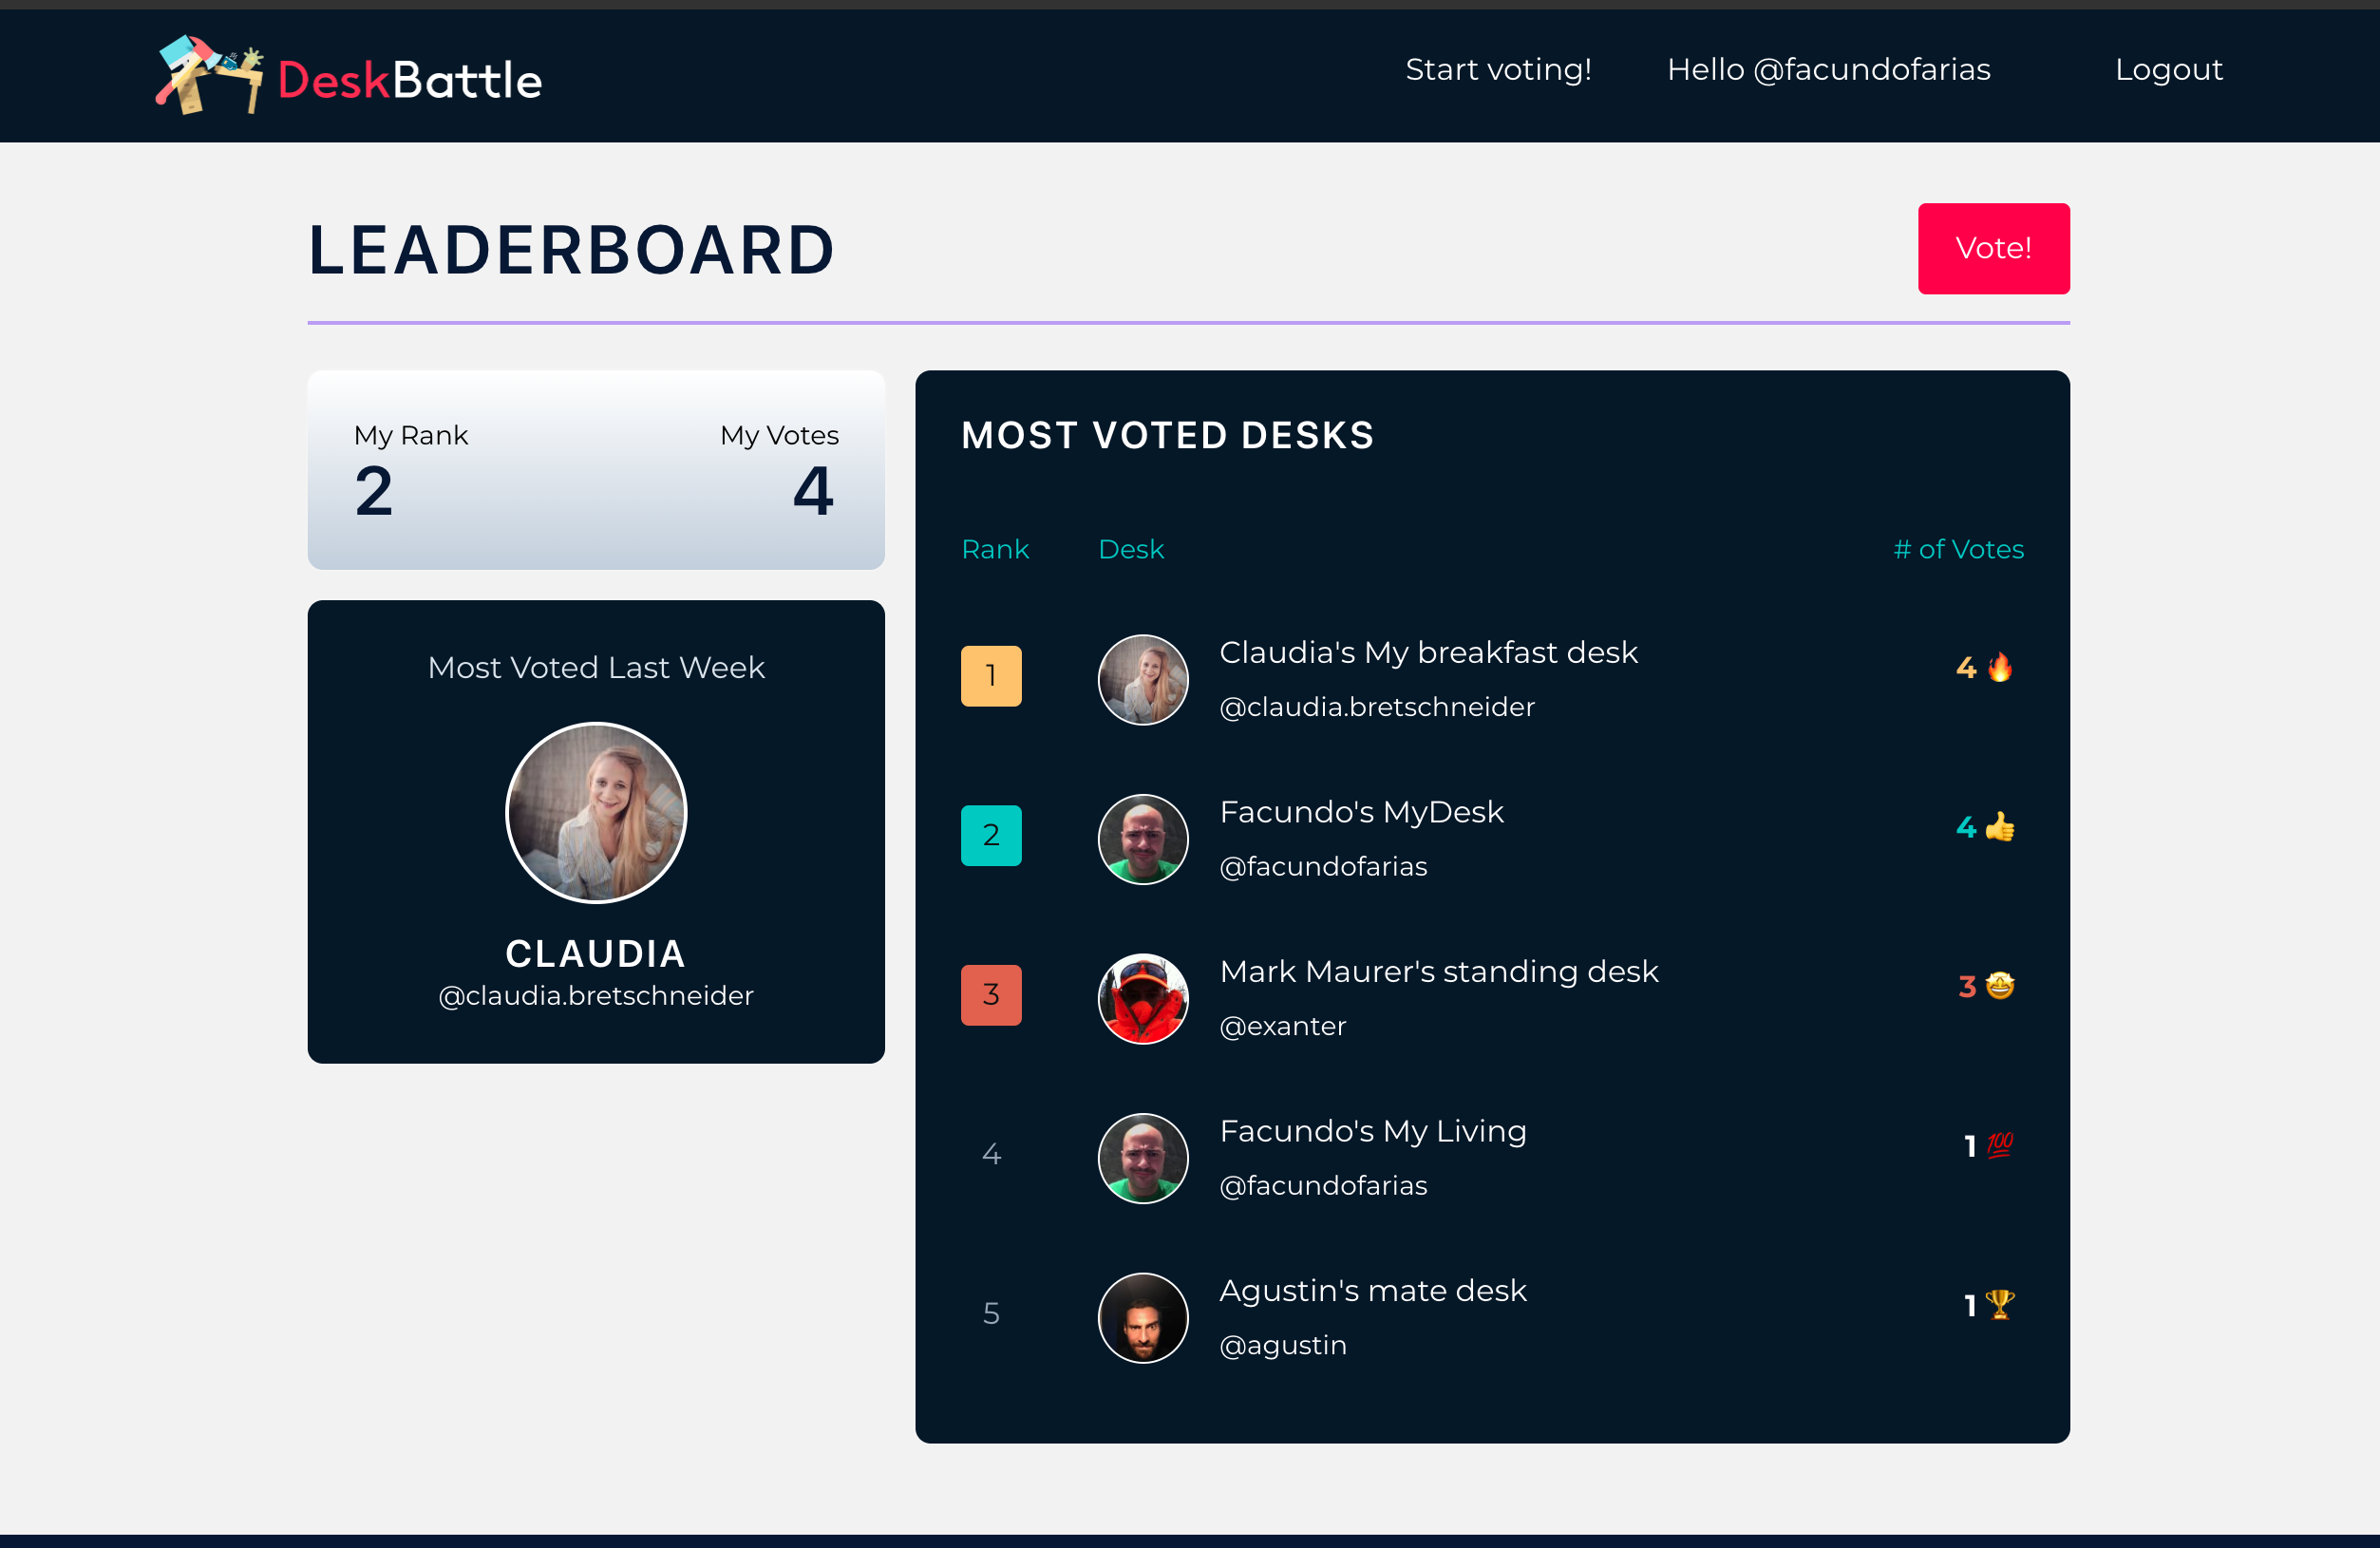Viewport: 2380px width, 1548px height.
Task: Click @claudia.bretschneider handle in Most Voted Last Week card
Action: (596, 996)
